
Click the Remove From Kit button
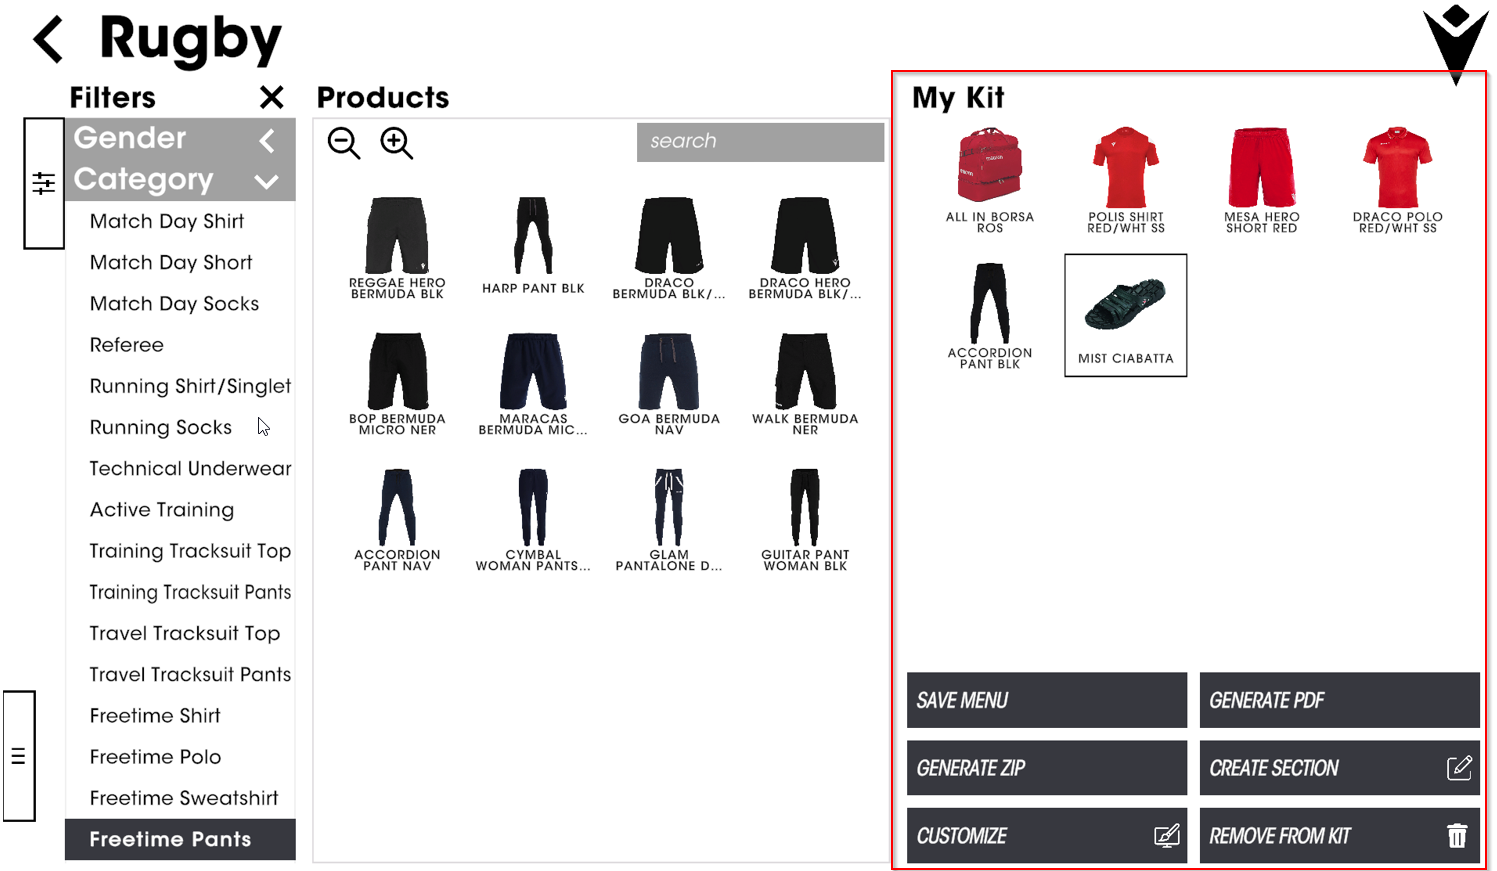[x=1339, y=836]
